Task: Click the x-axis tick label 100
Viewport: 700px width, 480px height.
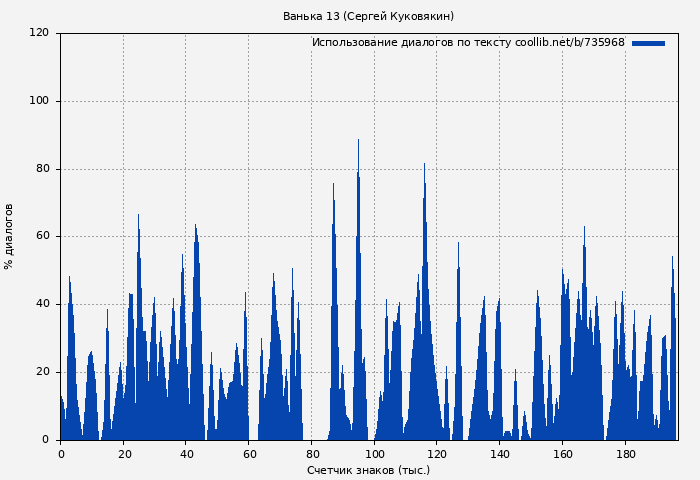Action: pos(374,454)
